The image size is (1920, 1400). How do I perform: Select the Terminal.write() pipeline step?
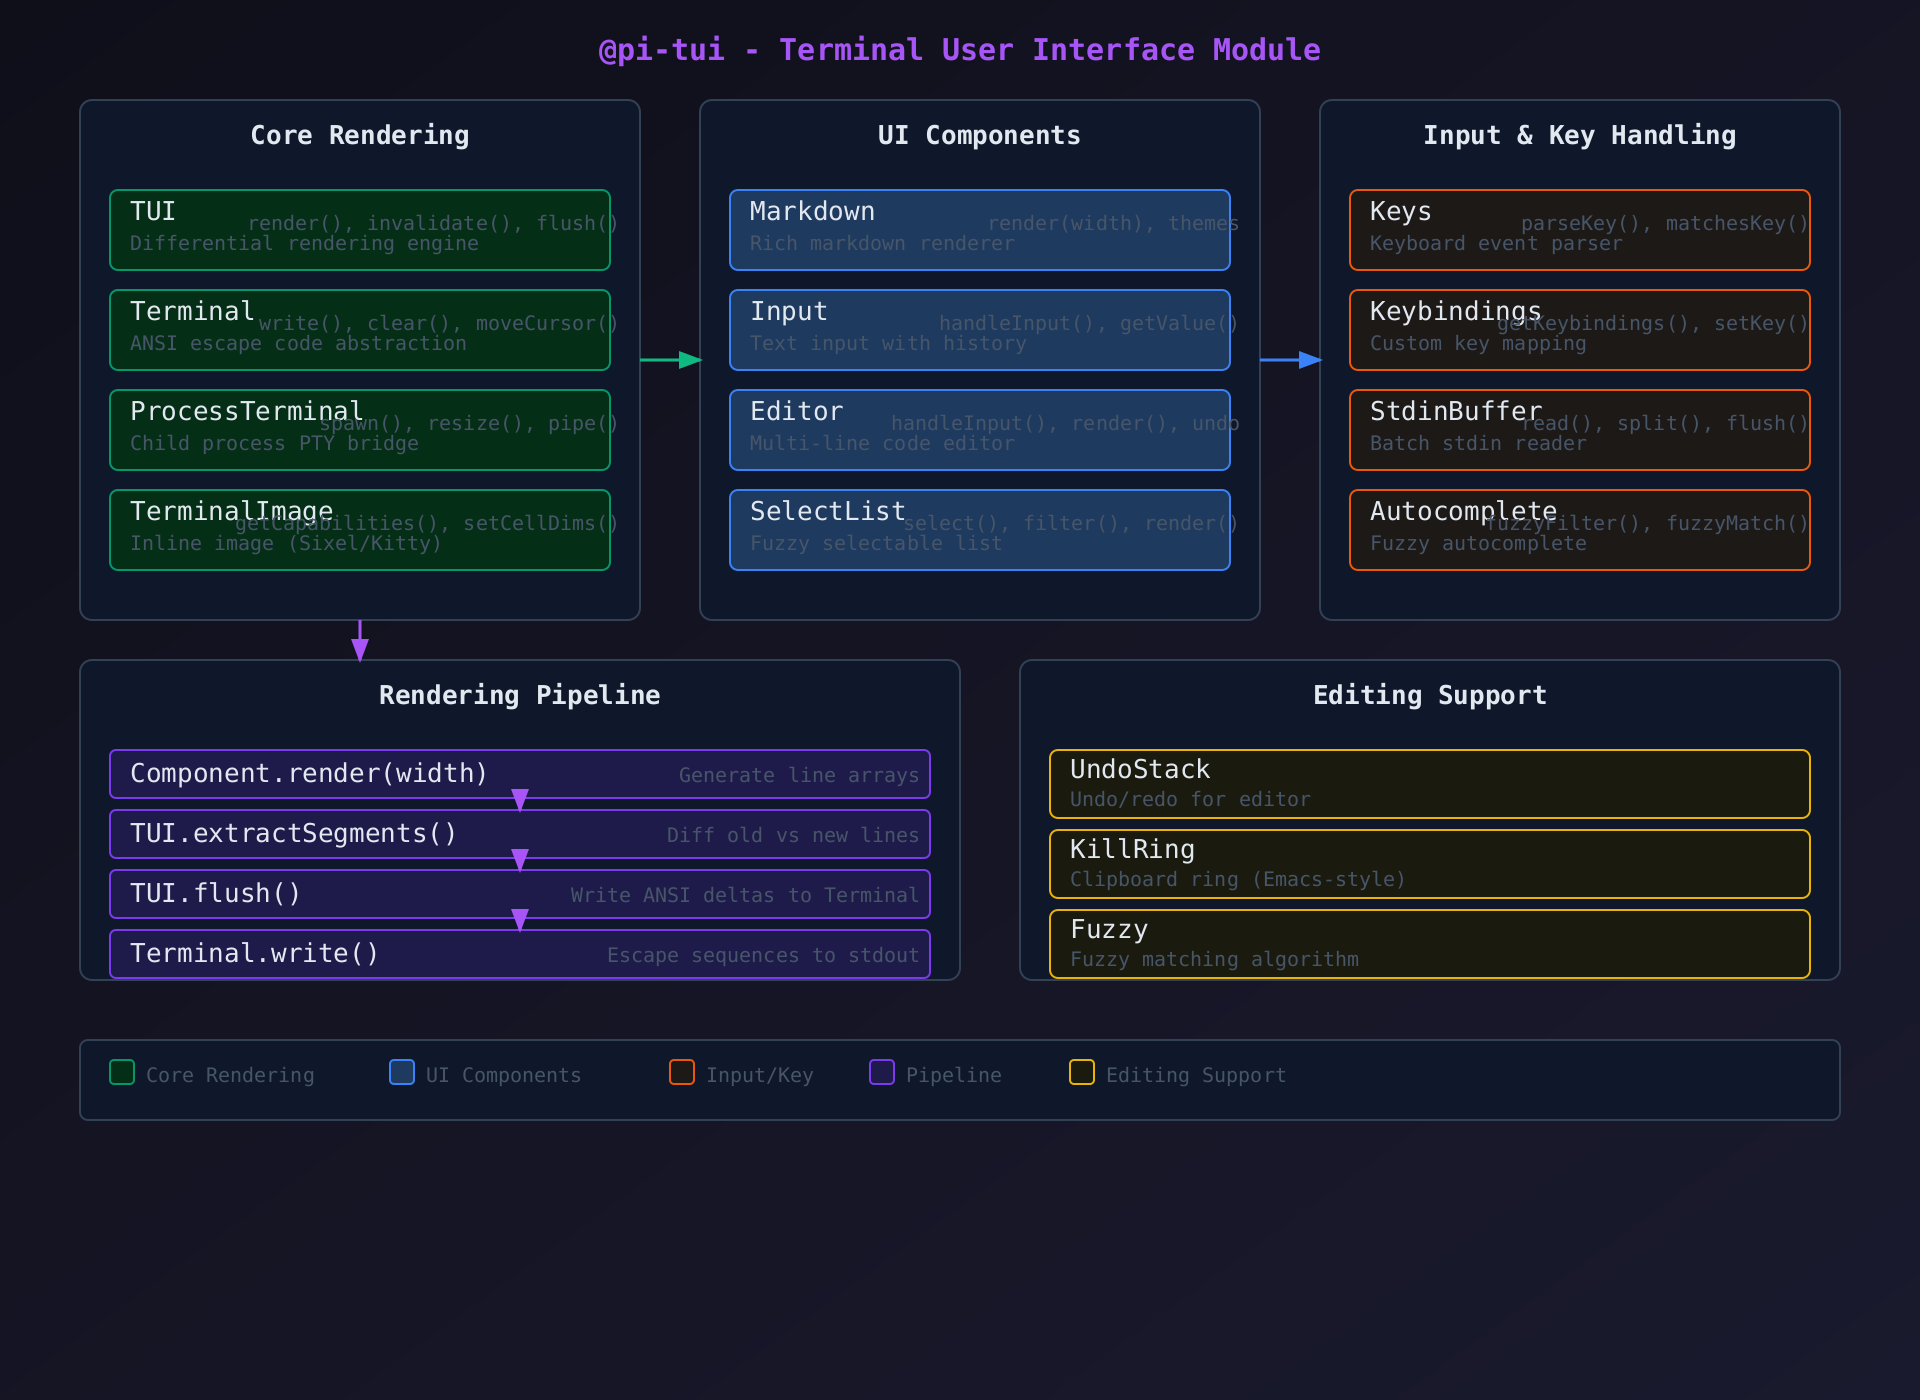click(x=520, y=954)
